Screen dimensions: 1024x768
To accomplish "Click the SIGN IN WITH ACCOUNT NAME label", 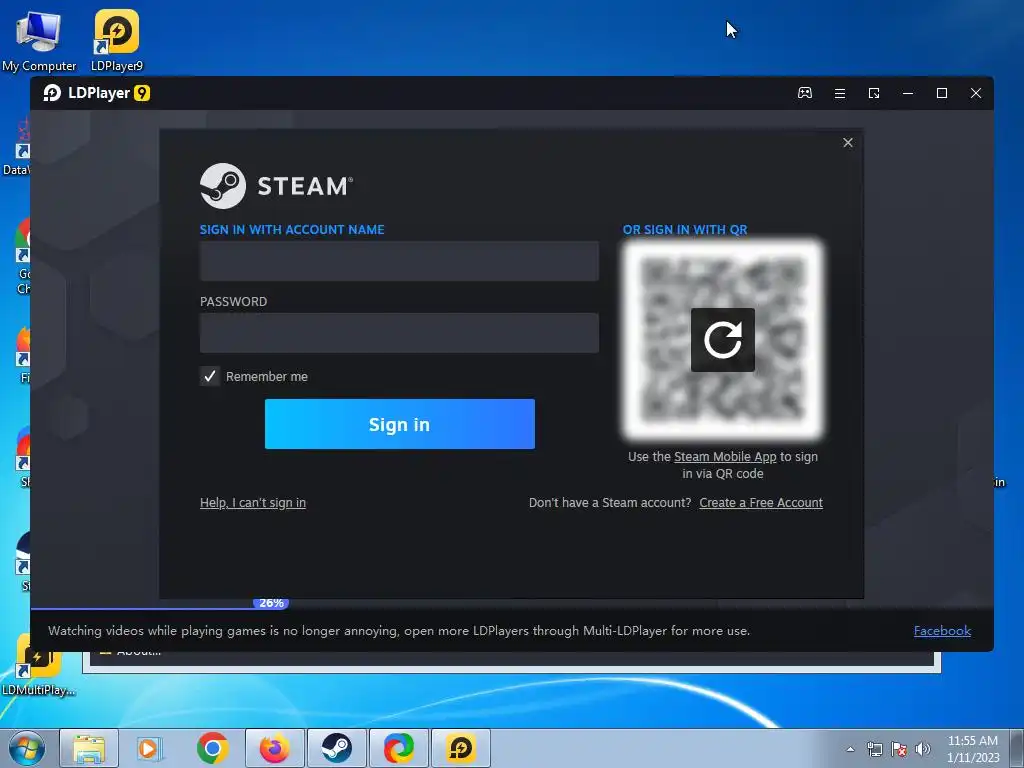I will tap(292, 229).
